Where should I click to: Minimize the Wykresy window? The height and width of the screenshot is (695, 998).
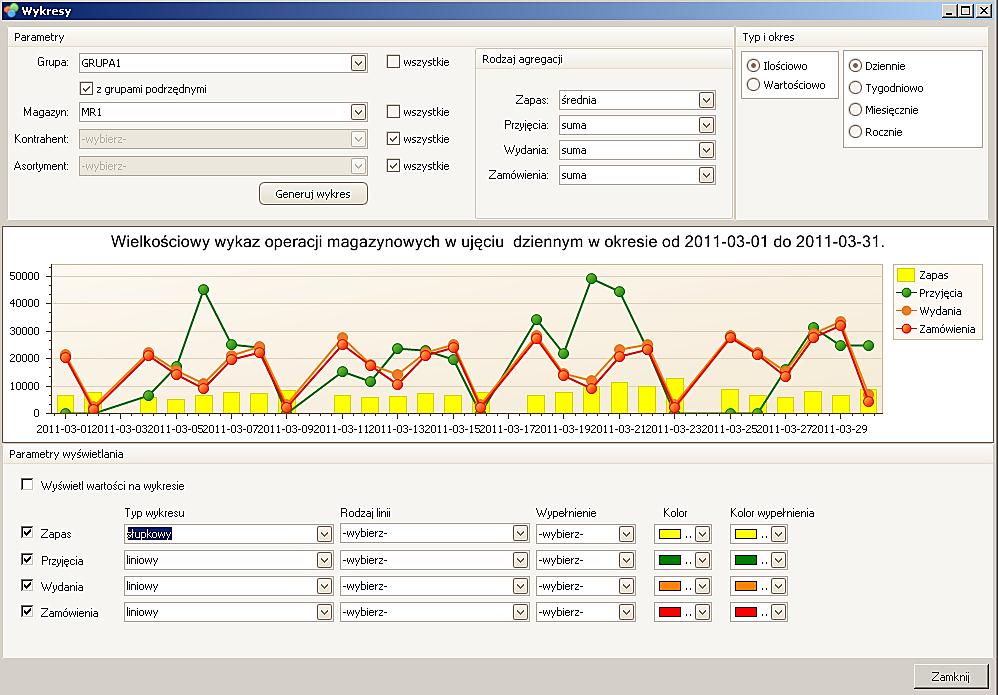pos(950,10)
